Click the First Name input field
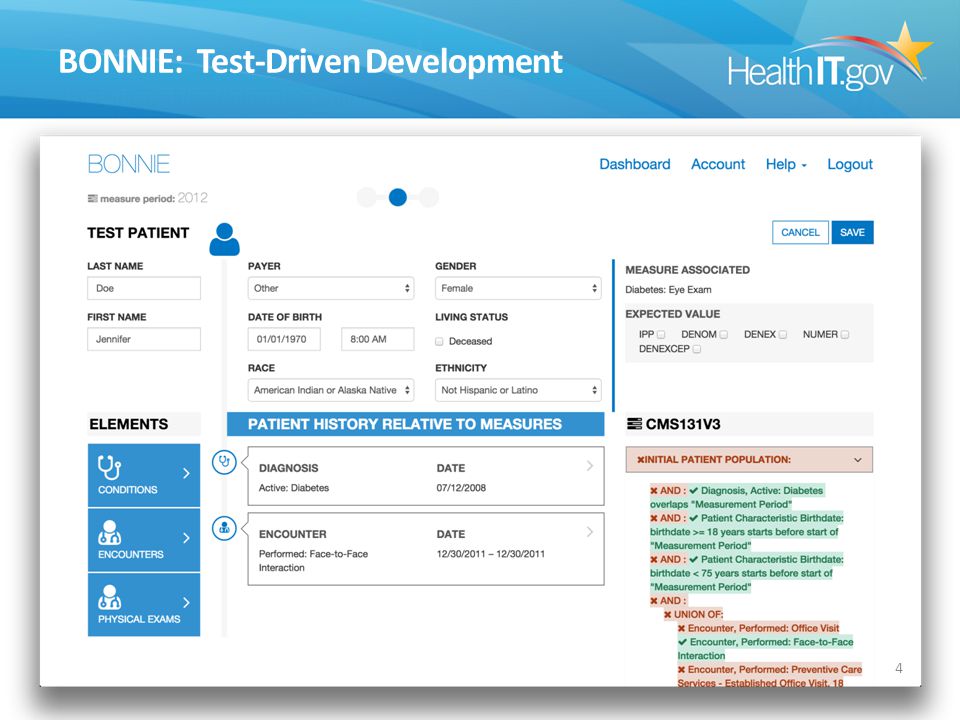 [144, 339]
